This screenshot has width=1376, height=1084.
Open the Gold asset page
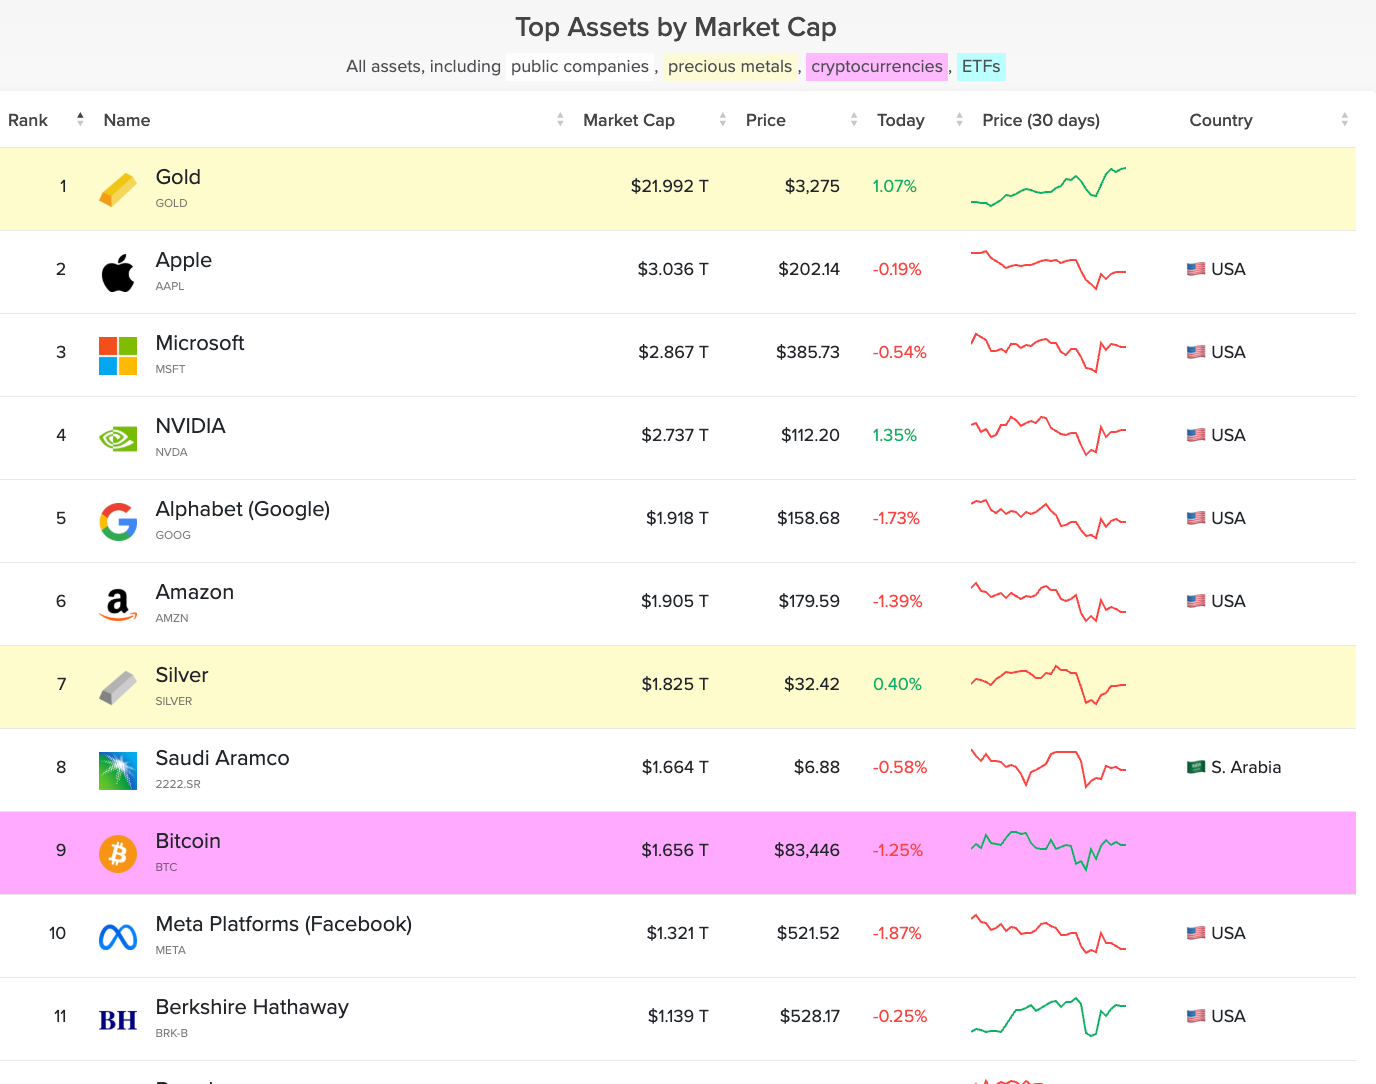tap(178, 177)
